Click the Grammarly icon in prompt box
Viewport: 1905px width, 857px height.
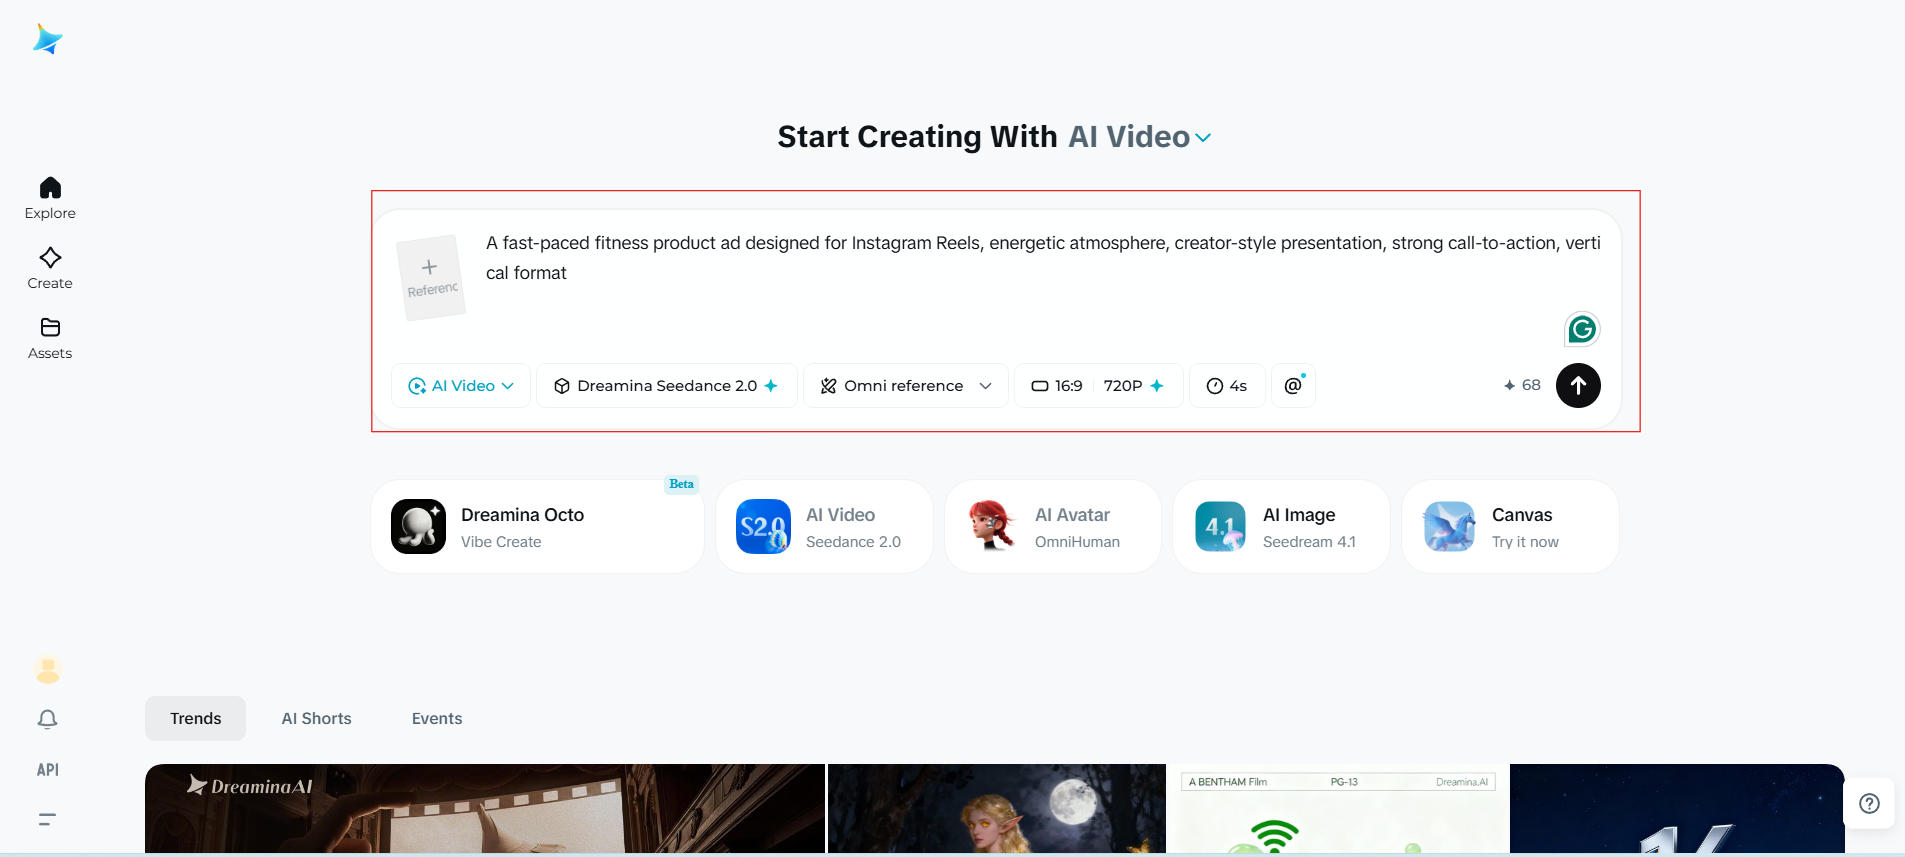pyautogui.click(x=1581, y=329)
